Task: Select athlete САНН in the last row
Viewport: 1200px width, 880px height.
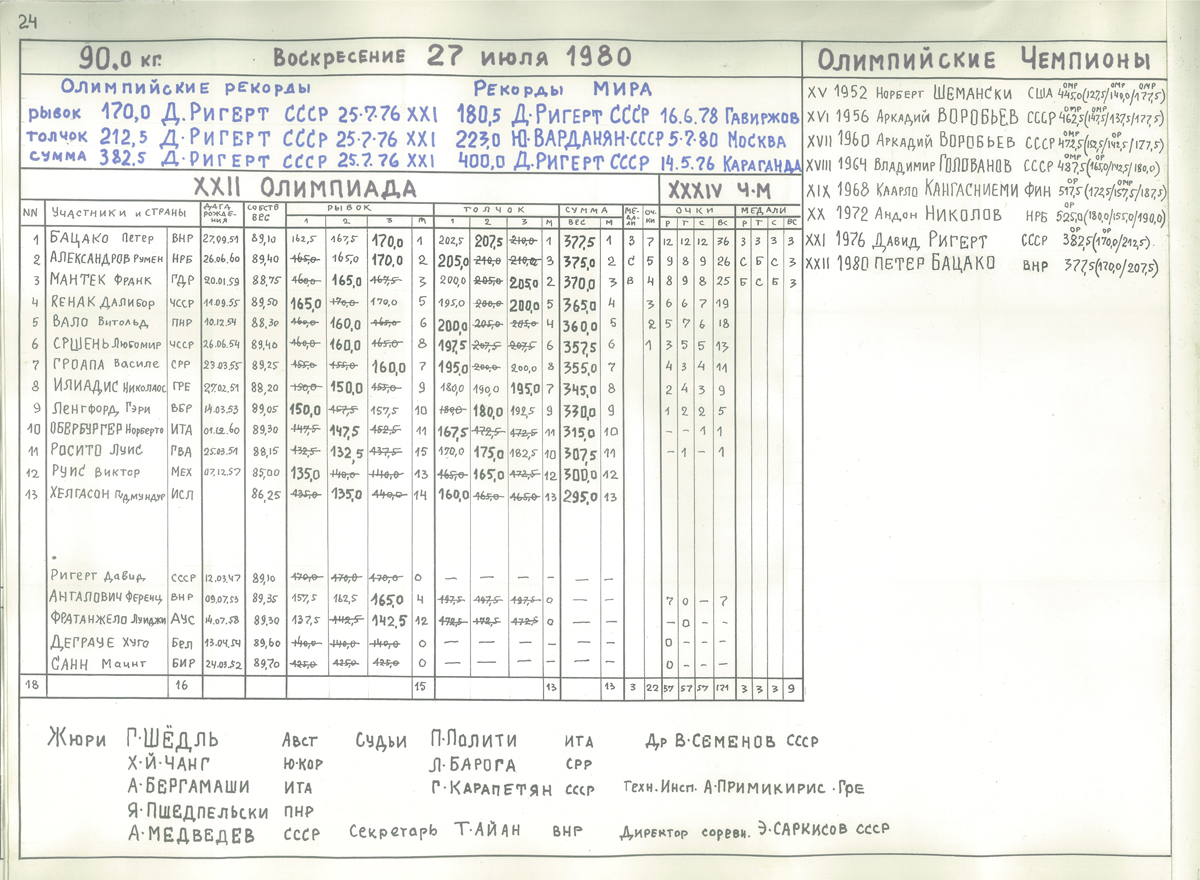Action: coord(99,663)
